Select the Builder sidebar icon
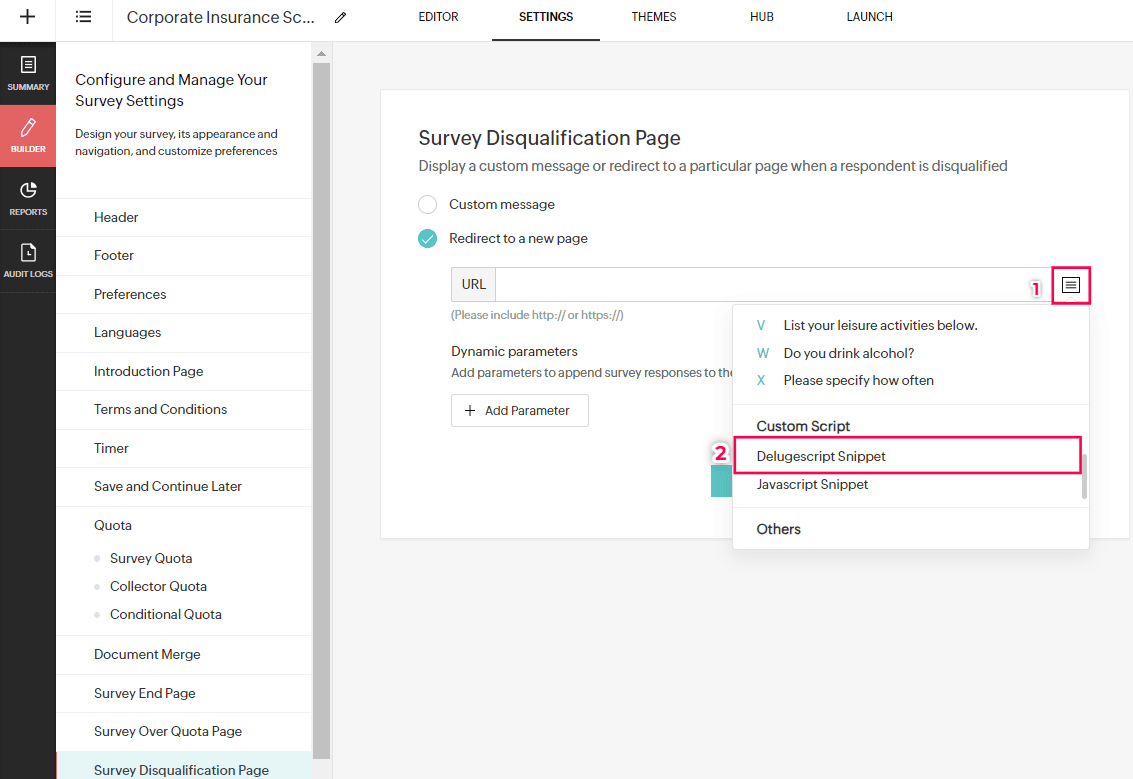The image size is (1133, 779). [x=28, y=135]
